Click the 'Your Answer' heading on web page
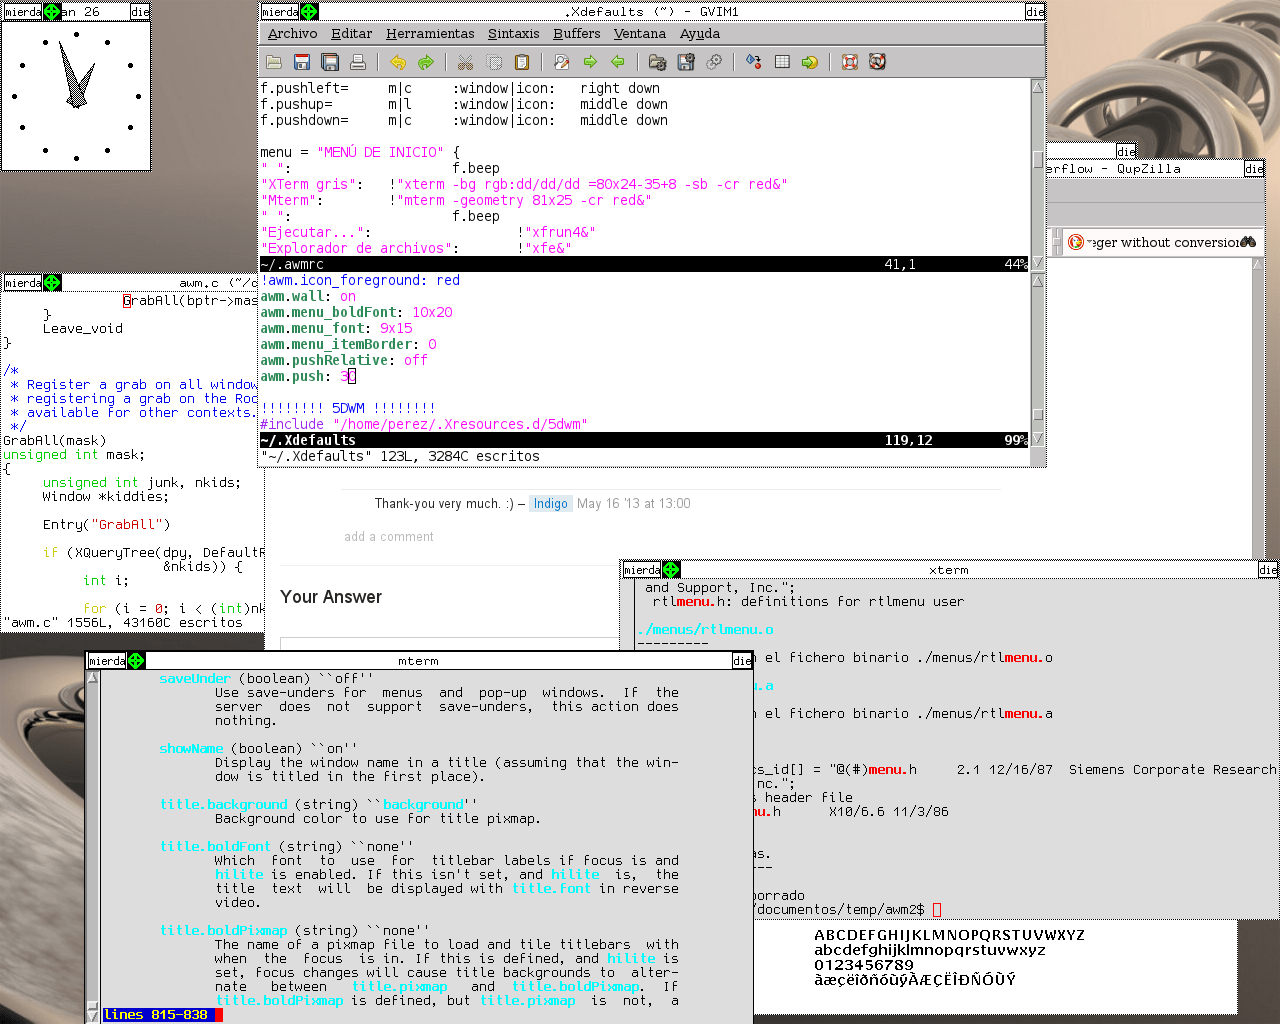Viewport: 1280px width, 1024px height. (331, 597)
